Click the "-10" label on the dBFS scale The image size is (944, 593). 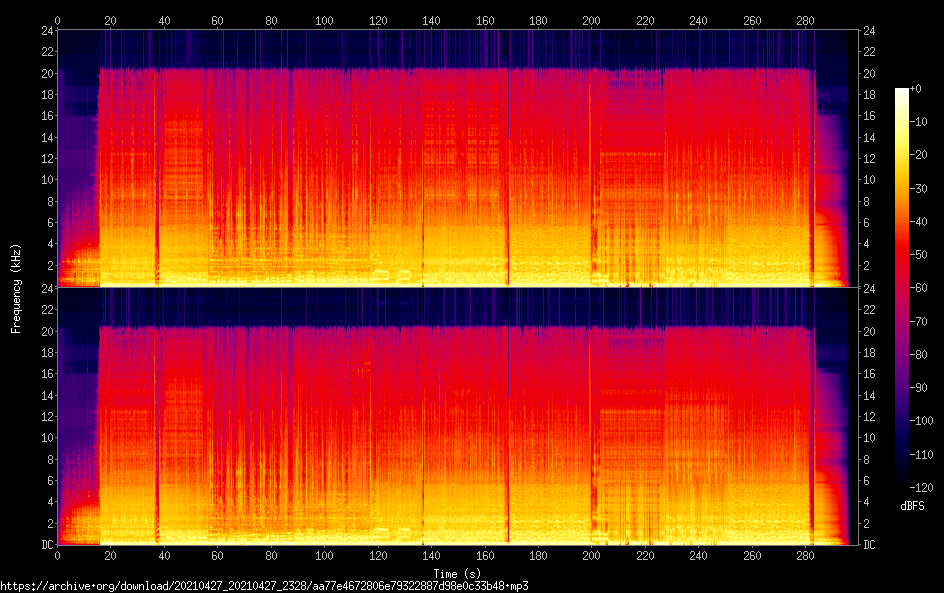[919, 122]
